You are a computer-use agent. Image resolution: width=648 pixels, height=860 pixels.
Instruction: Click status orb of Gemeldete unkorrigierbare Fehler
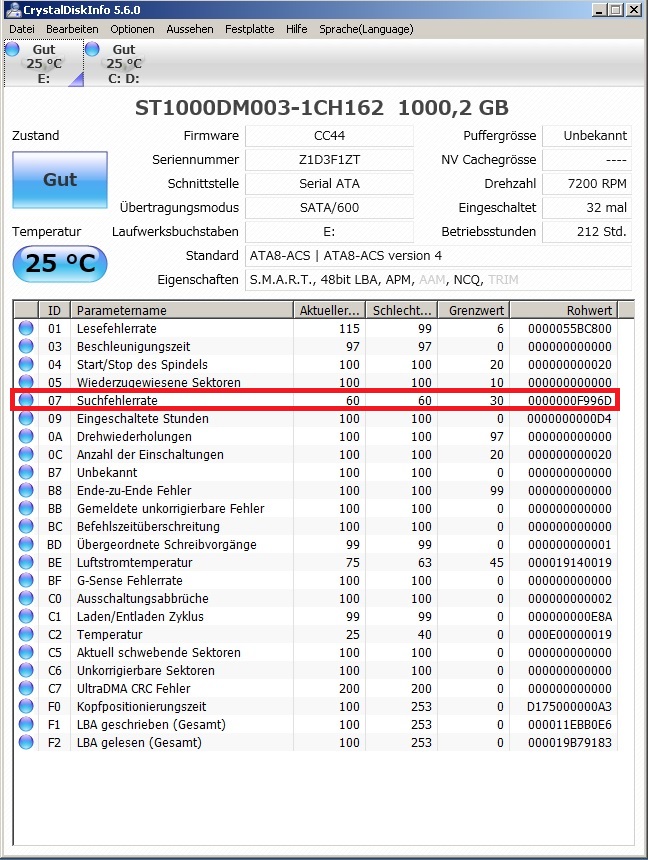(26, 508)
